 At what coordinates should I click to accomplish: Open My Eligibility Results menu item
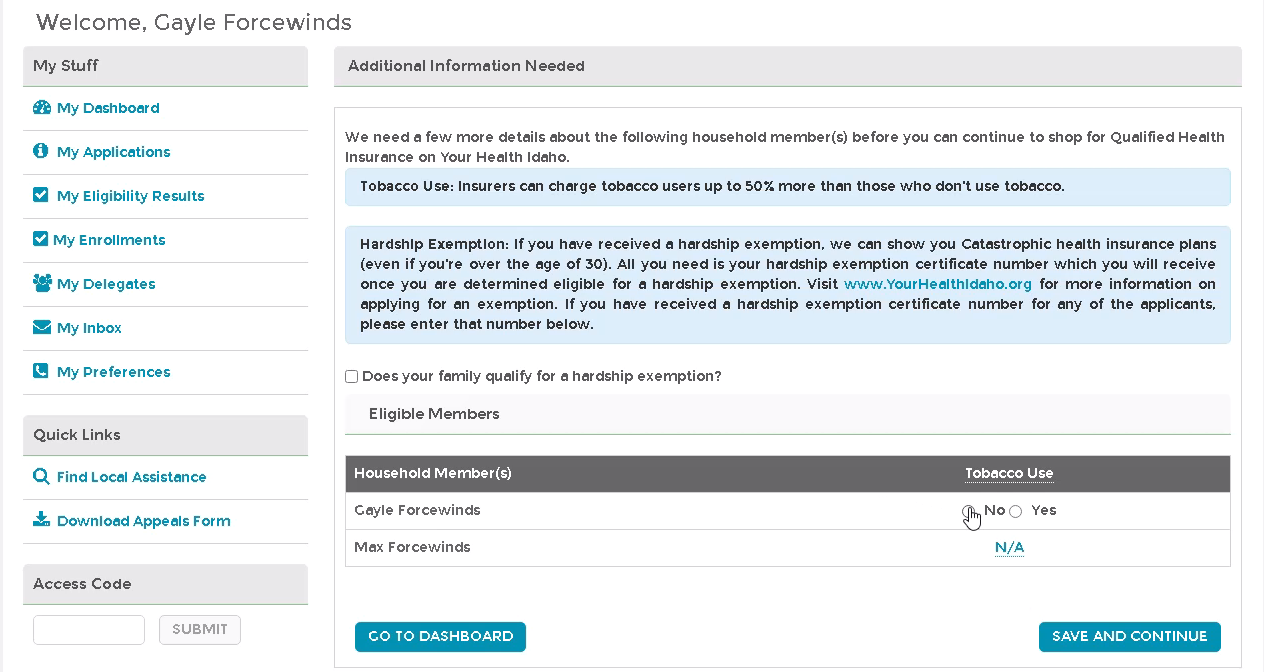point(130,196)
